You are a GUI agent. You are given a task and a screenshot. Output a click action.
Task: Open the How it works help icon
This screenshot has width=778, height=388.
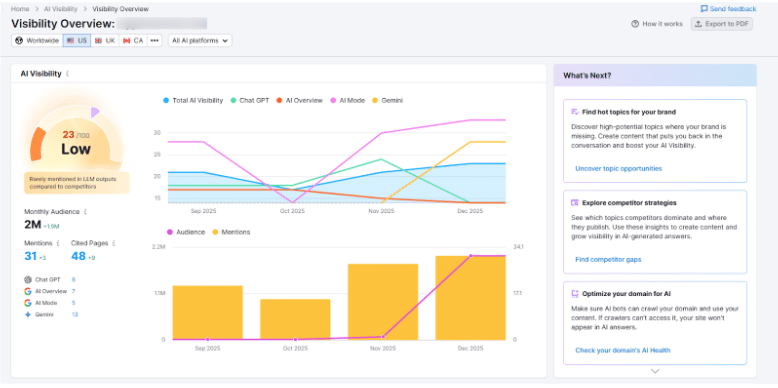tap(635, 24)
